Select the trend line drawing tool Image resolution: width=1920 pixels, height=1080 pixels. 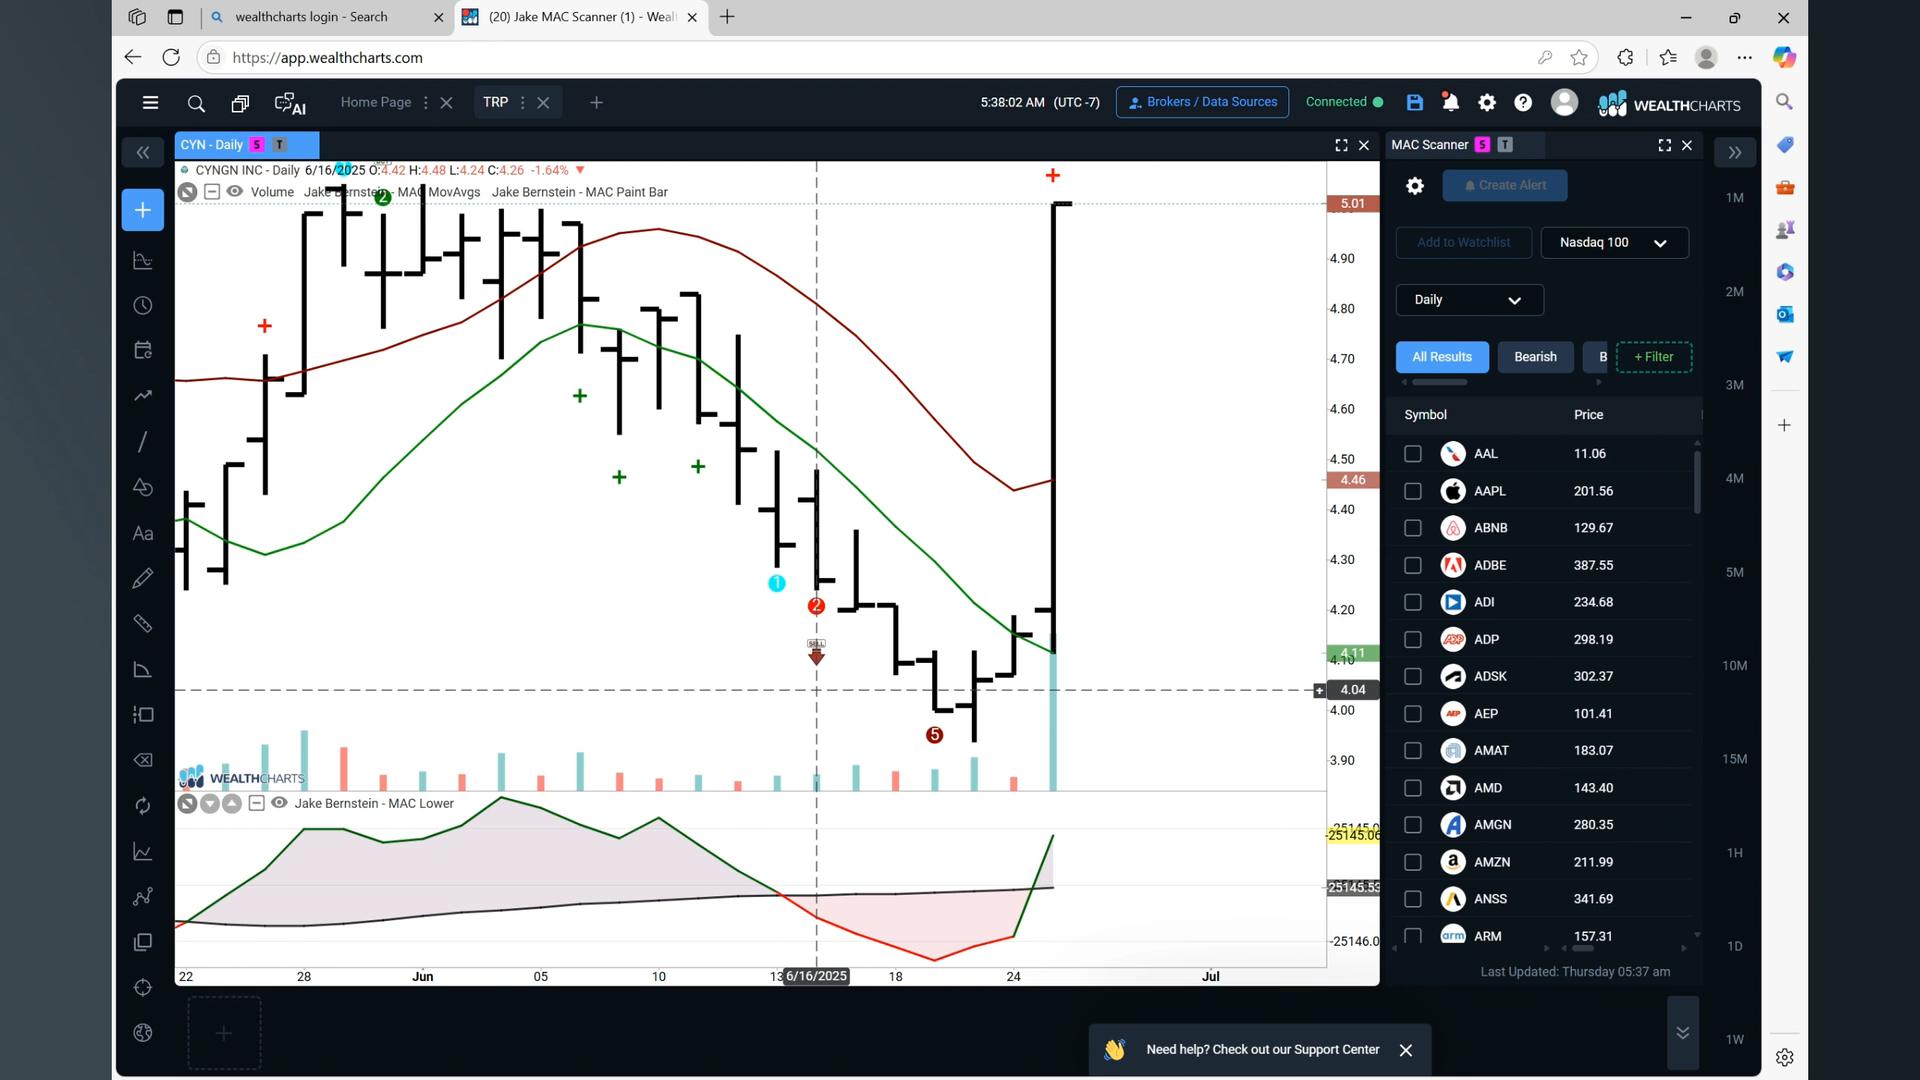[x=143, y=441]
